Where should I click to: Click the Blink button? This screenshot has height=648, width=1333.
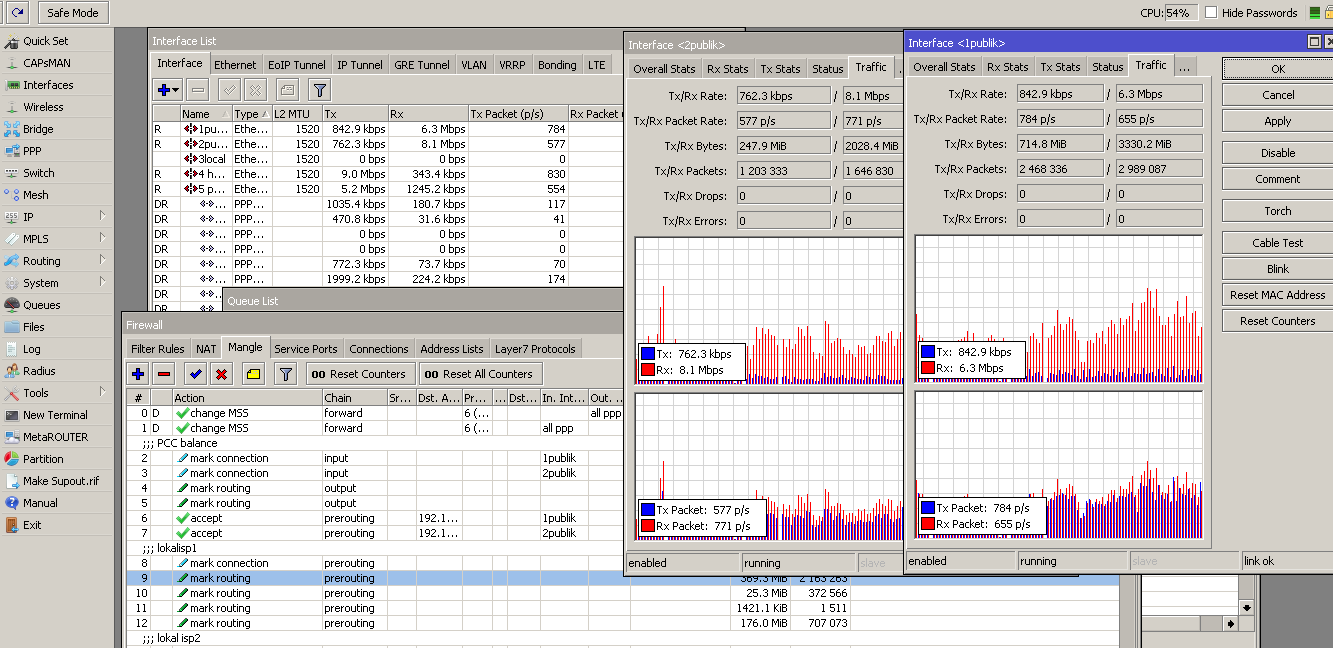coord(1277,269)
